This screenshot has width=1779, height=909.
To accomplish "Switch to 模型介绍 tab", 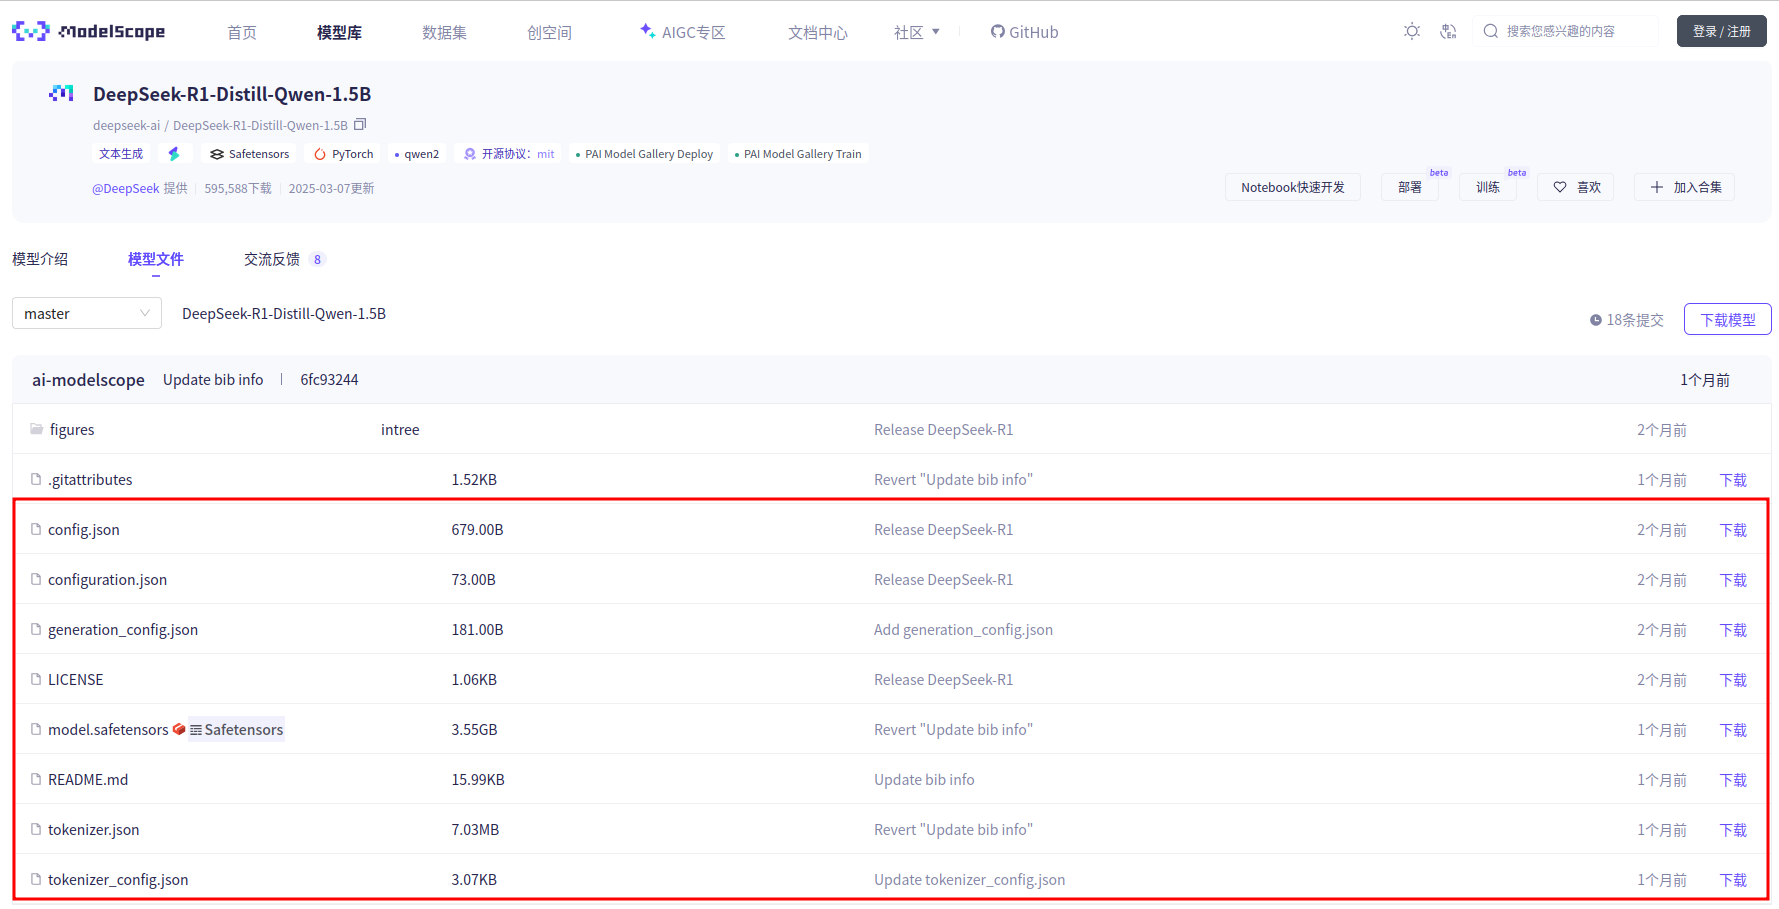I will click(40, 259).
